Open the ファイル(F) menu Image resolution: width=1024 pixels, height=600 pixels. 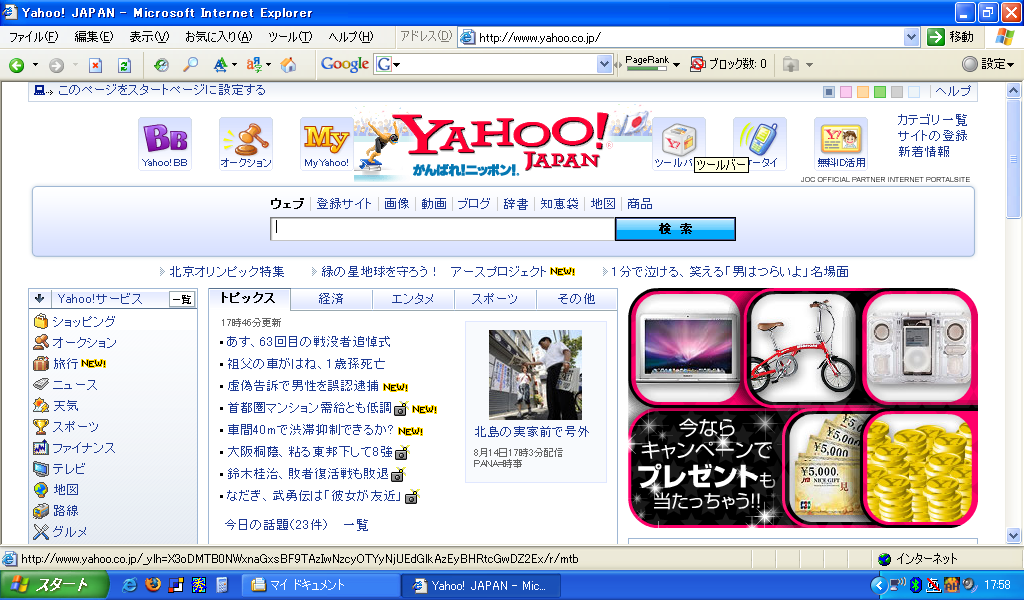(x=33, y=37)
